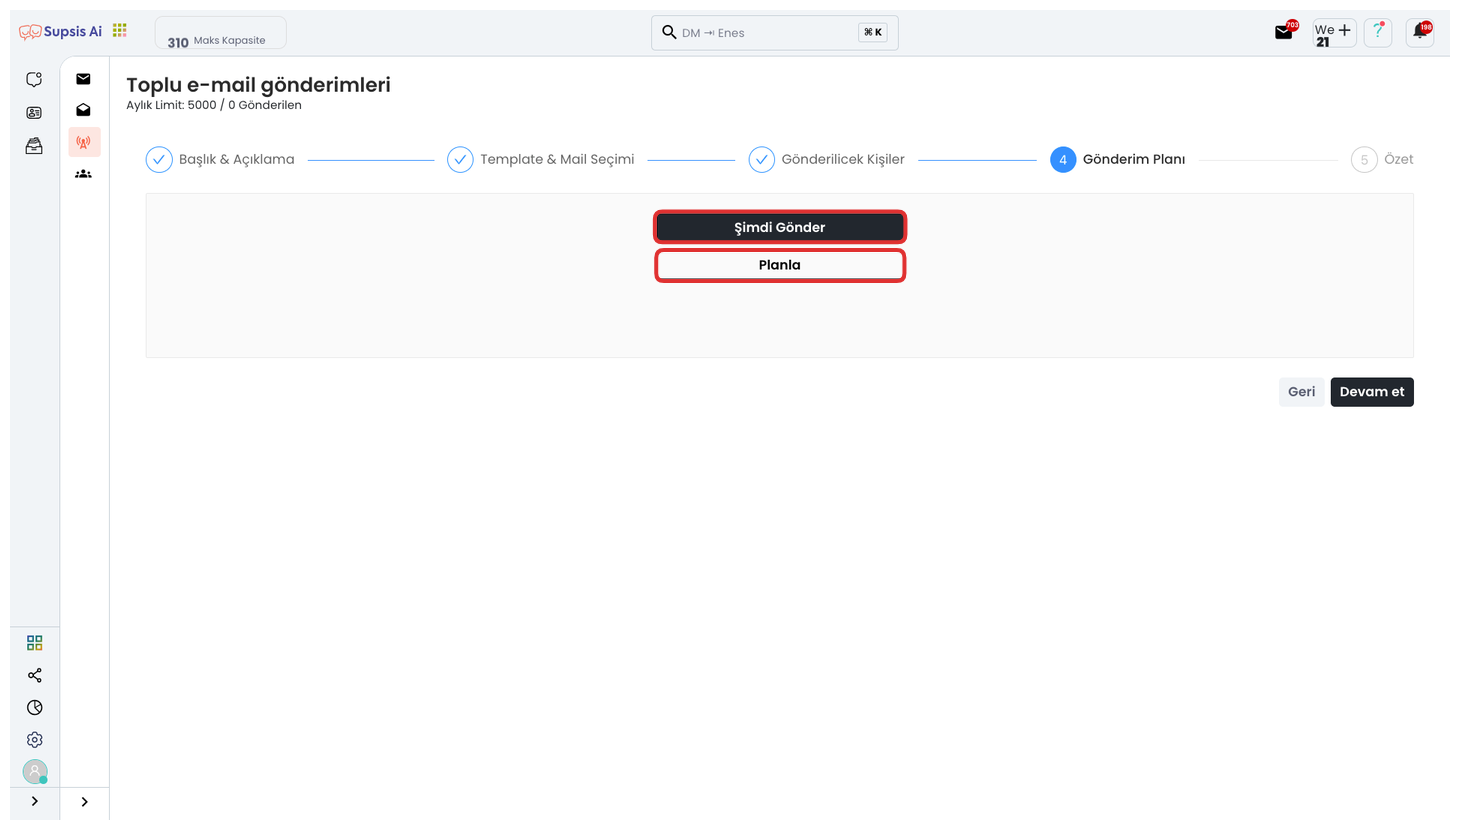1460x830 pixels.
Task: Select the Gönderim Planı step
Action: click(1118, 159)
